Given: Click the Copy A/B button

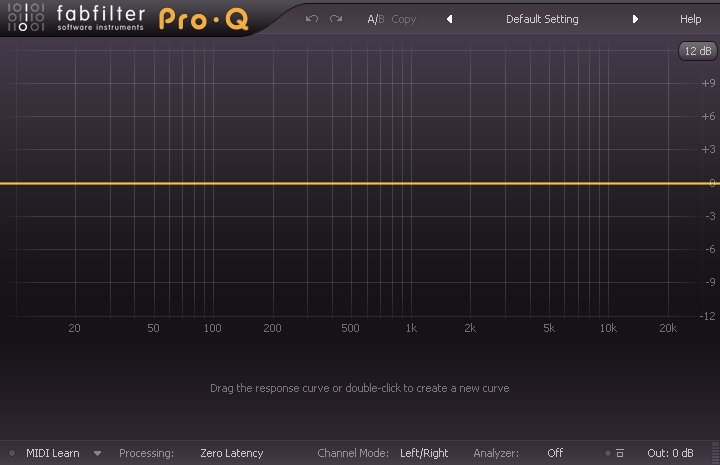Looking at the screenshot, I should click(404, 19).
